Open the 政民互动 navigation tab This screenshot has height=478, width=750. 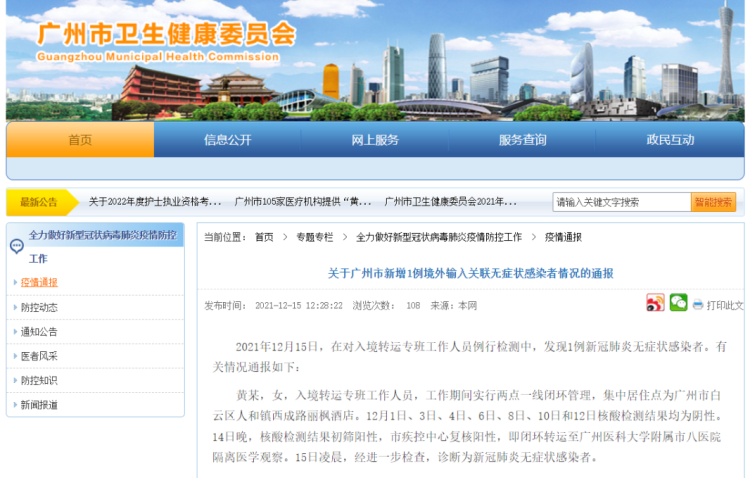670,140
